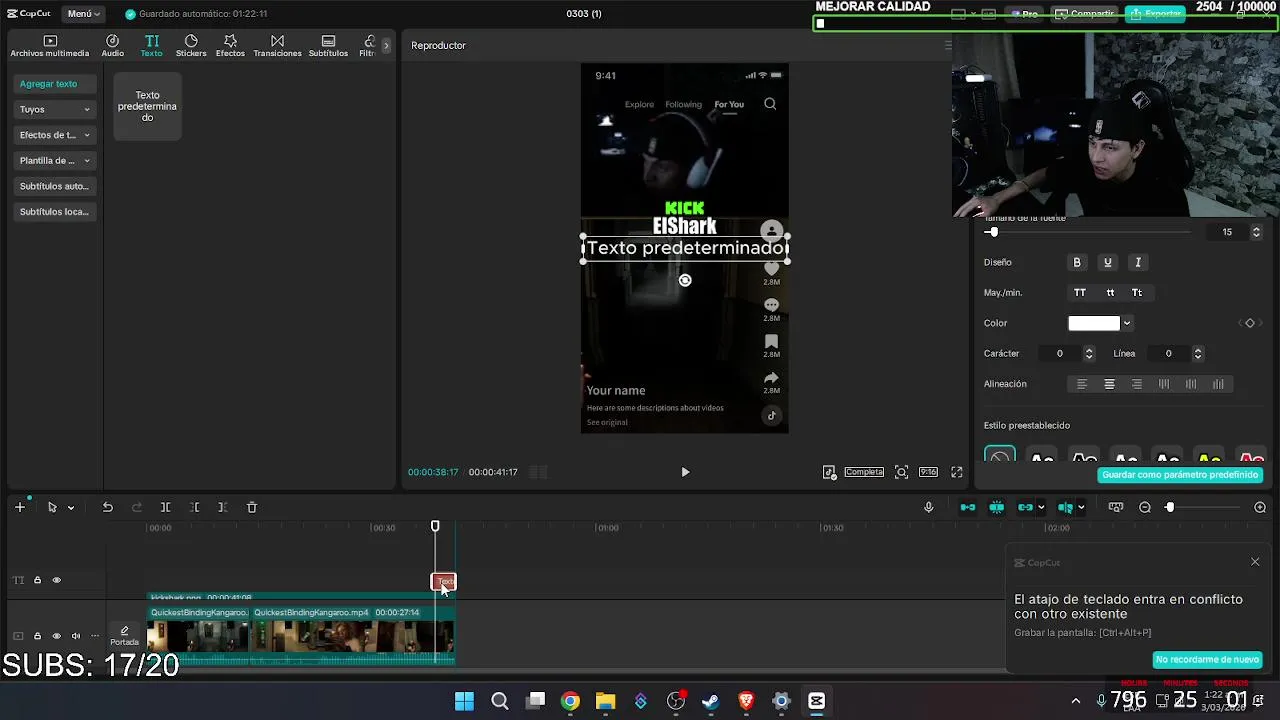Image resolution: width=1280 pixels, height=720 pixels.
Task: Set text to all uppercase TT
Action: point(1080,293)
